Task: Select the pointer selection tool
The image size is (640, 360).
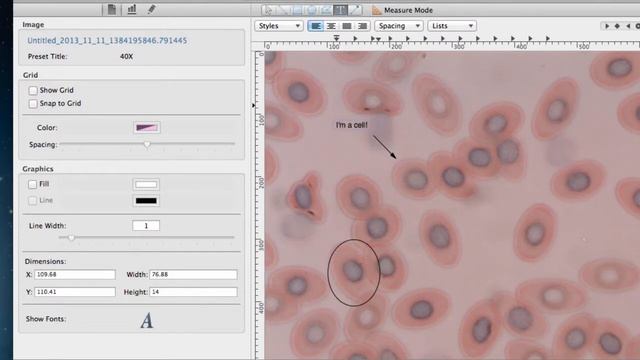Action: (268, 10)
